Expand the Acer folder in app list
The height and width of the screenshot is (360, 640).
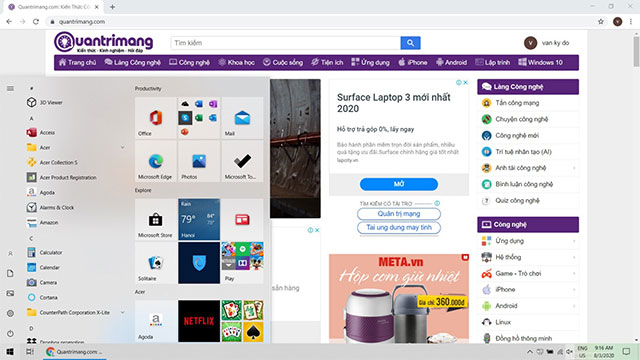(76, 147)
